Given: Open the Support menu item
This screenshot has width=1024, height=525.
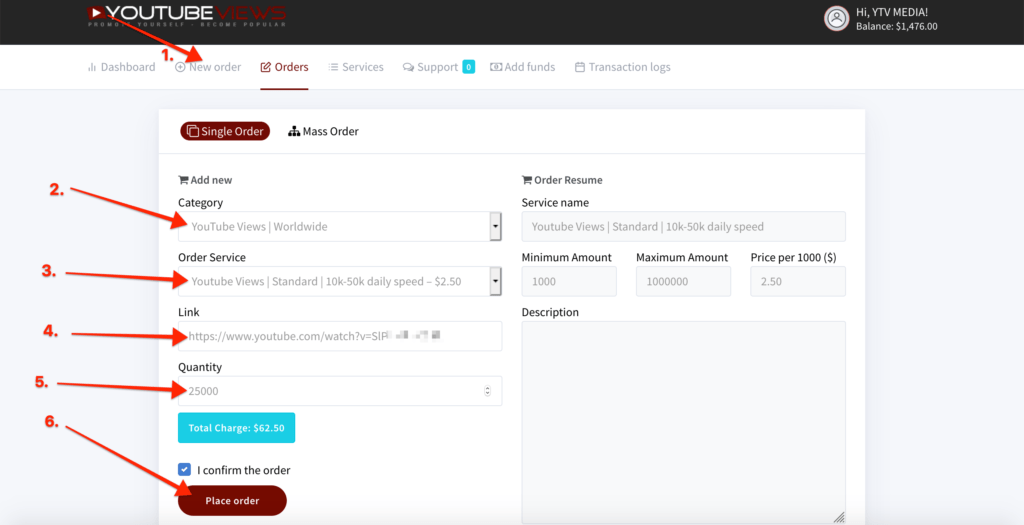Looking at the screenshot, I should pyautogui.click(x=430, y=67).
